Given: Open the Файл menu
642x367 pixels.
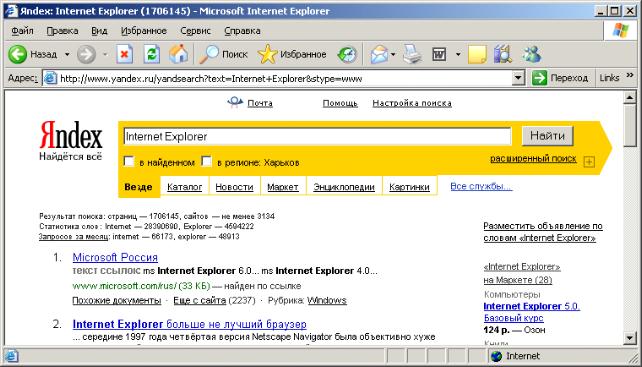Looking at the screenshot, I should [x=22, y=31].
